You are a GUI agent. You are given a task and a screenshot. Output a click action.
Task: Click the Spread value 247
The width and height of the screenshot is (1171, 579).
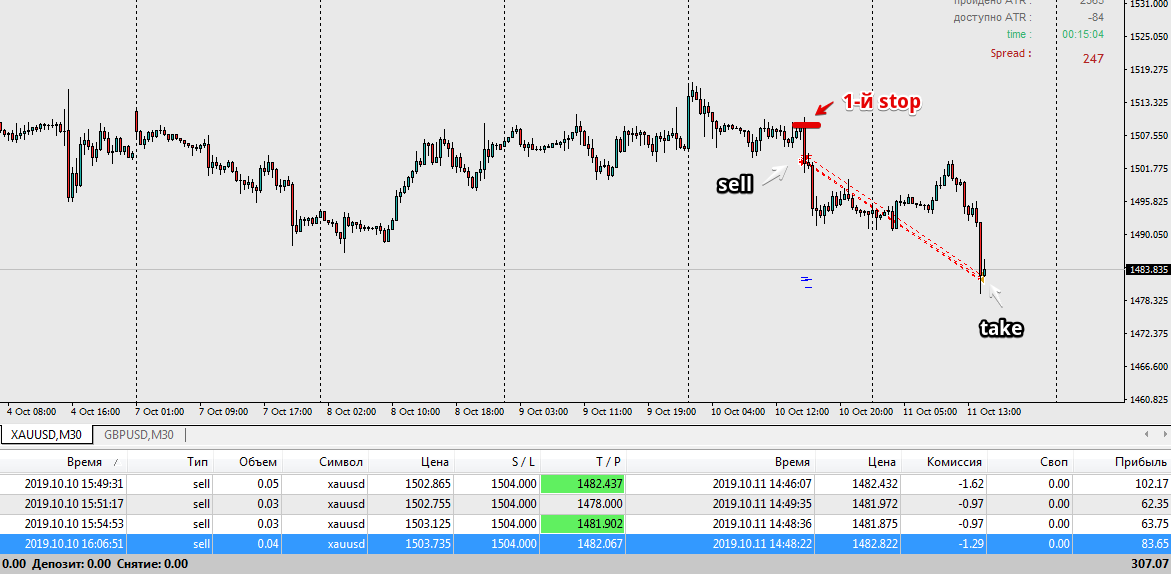(x=1093, y=58)
